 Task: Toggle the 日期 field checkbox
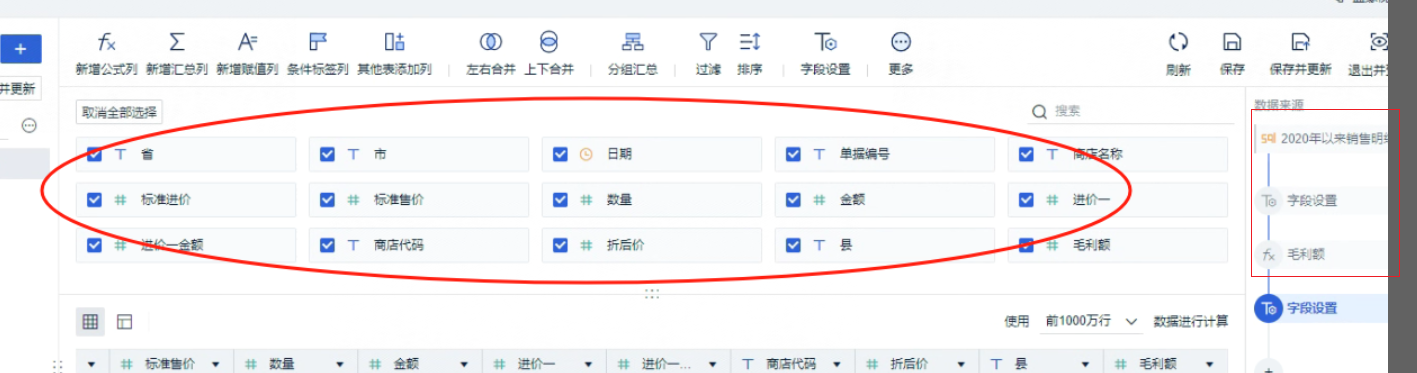(560, 154)
